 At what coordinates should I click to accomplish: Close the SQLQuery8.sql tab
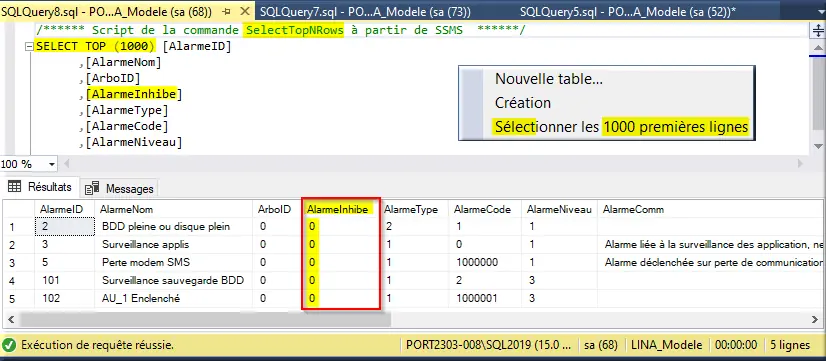(x=245, y=11)
